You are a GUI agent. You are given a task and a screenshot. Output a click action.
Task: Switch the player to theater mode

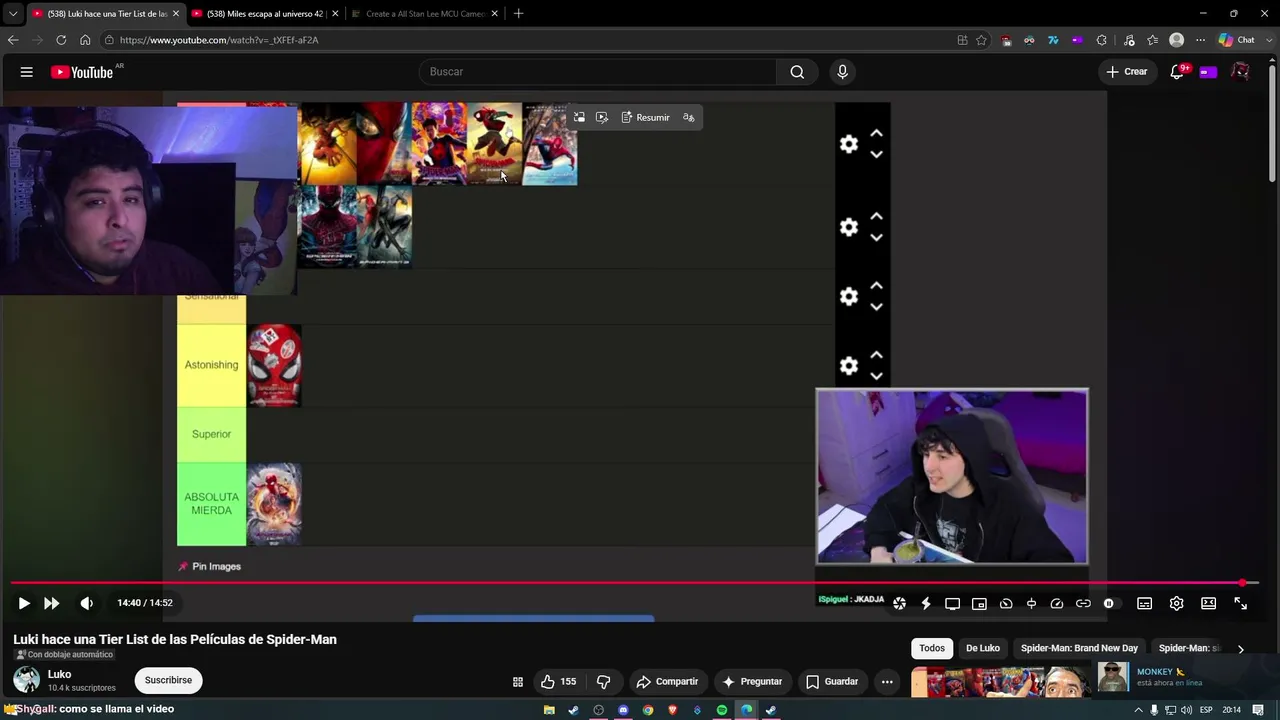(x=1208, y=604)
